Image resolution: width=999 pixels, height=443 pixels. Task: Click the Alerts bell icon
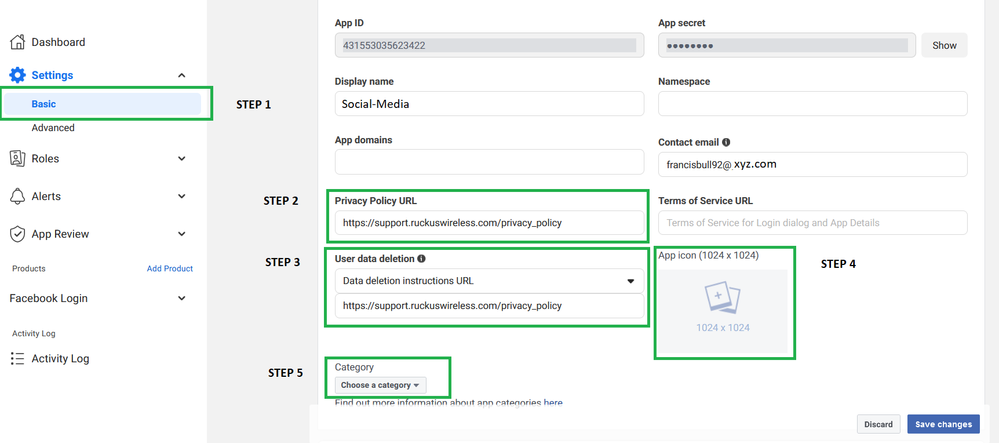click(17, 196)
